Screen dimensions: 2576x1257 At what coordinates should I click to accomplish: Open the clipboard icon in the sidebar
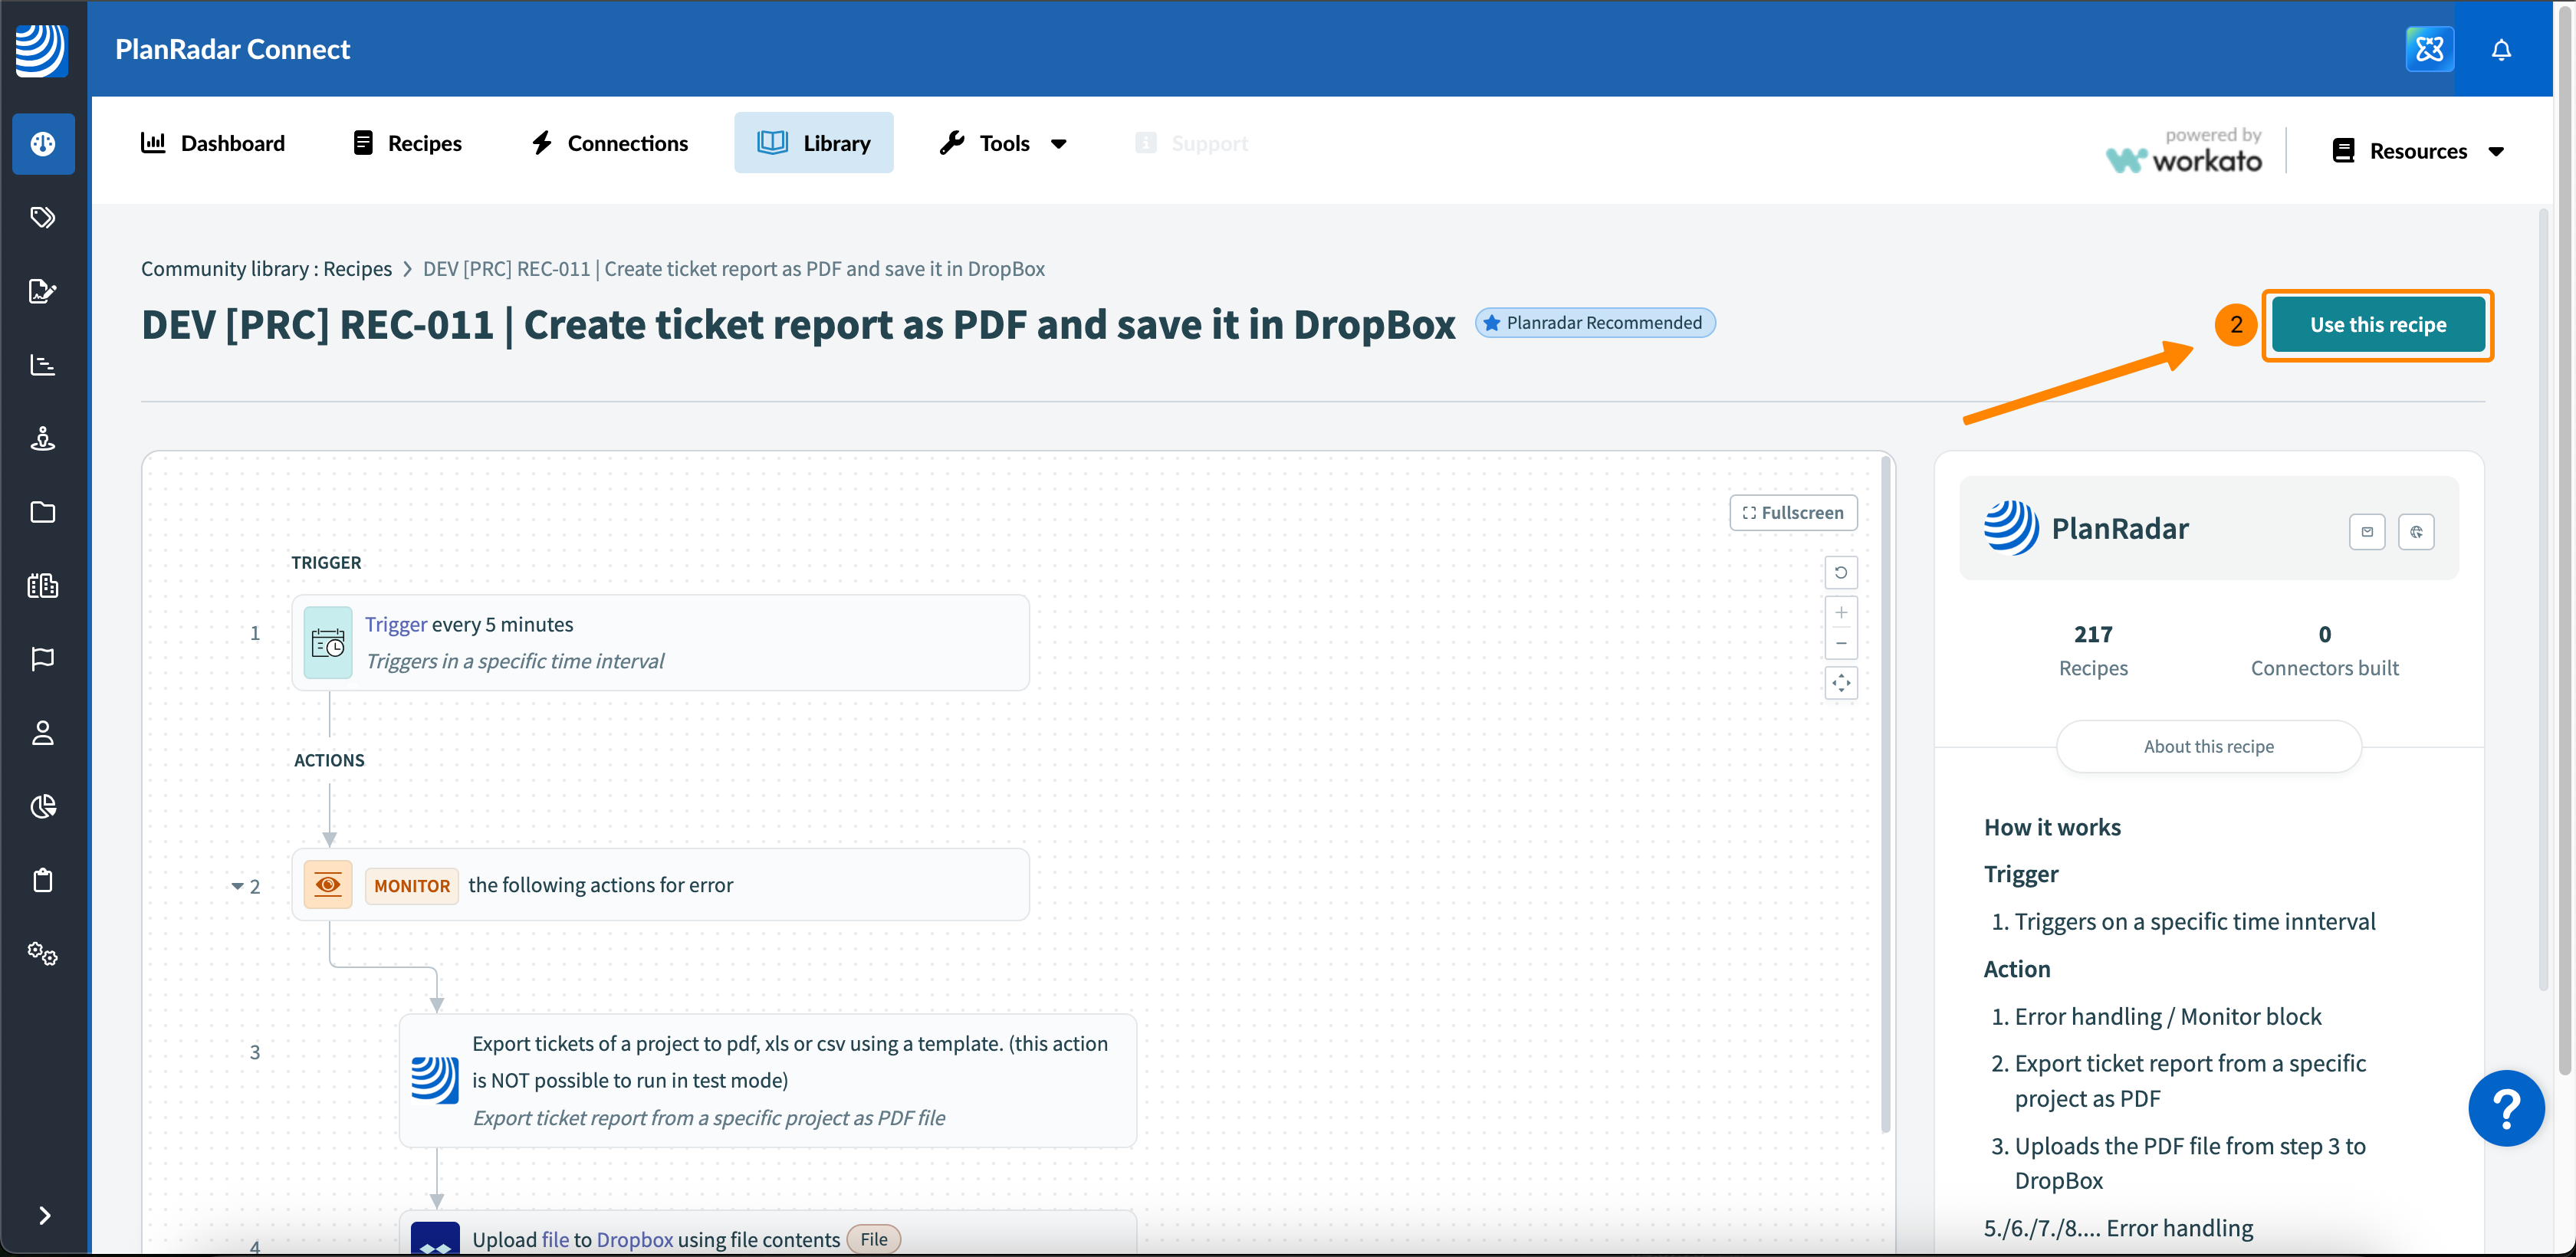(x=42, y=880)
